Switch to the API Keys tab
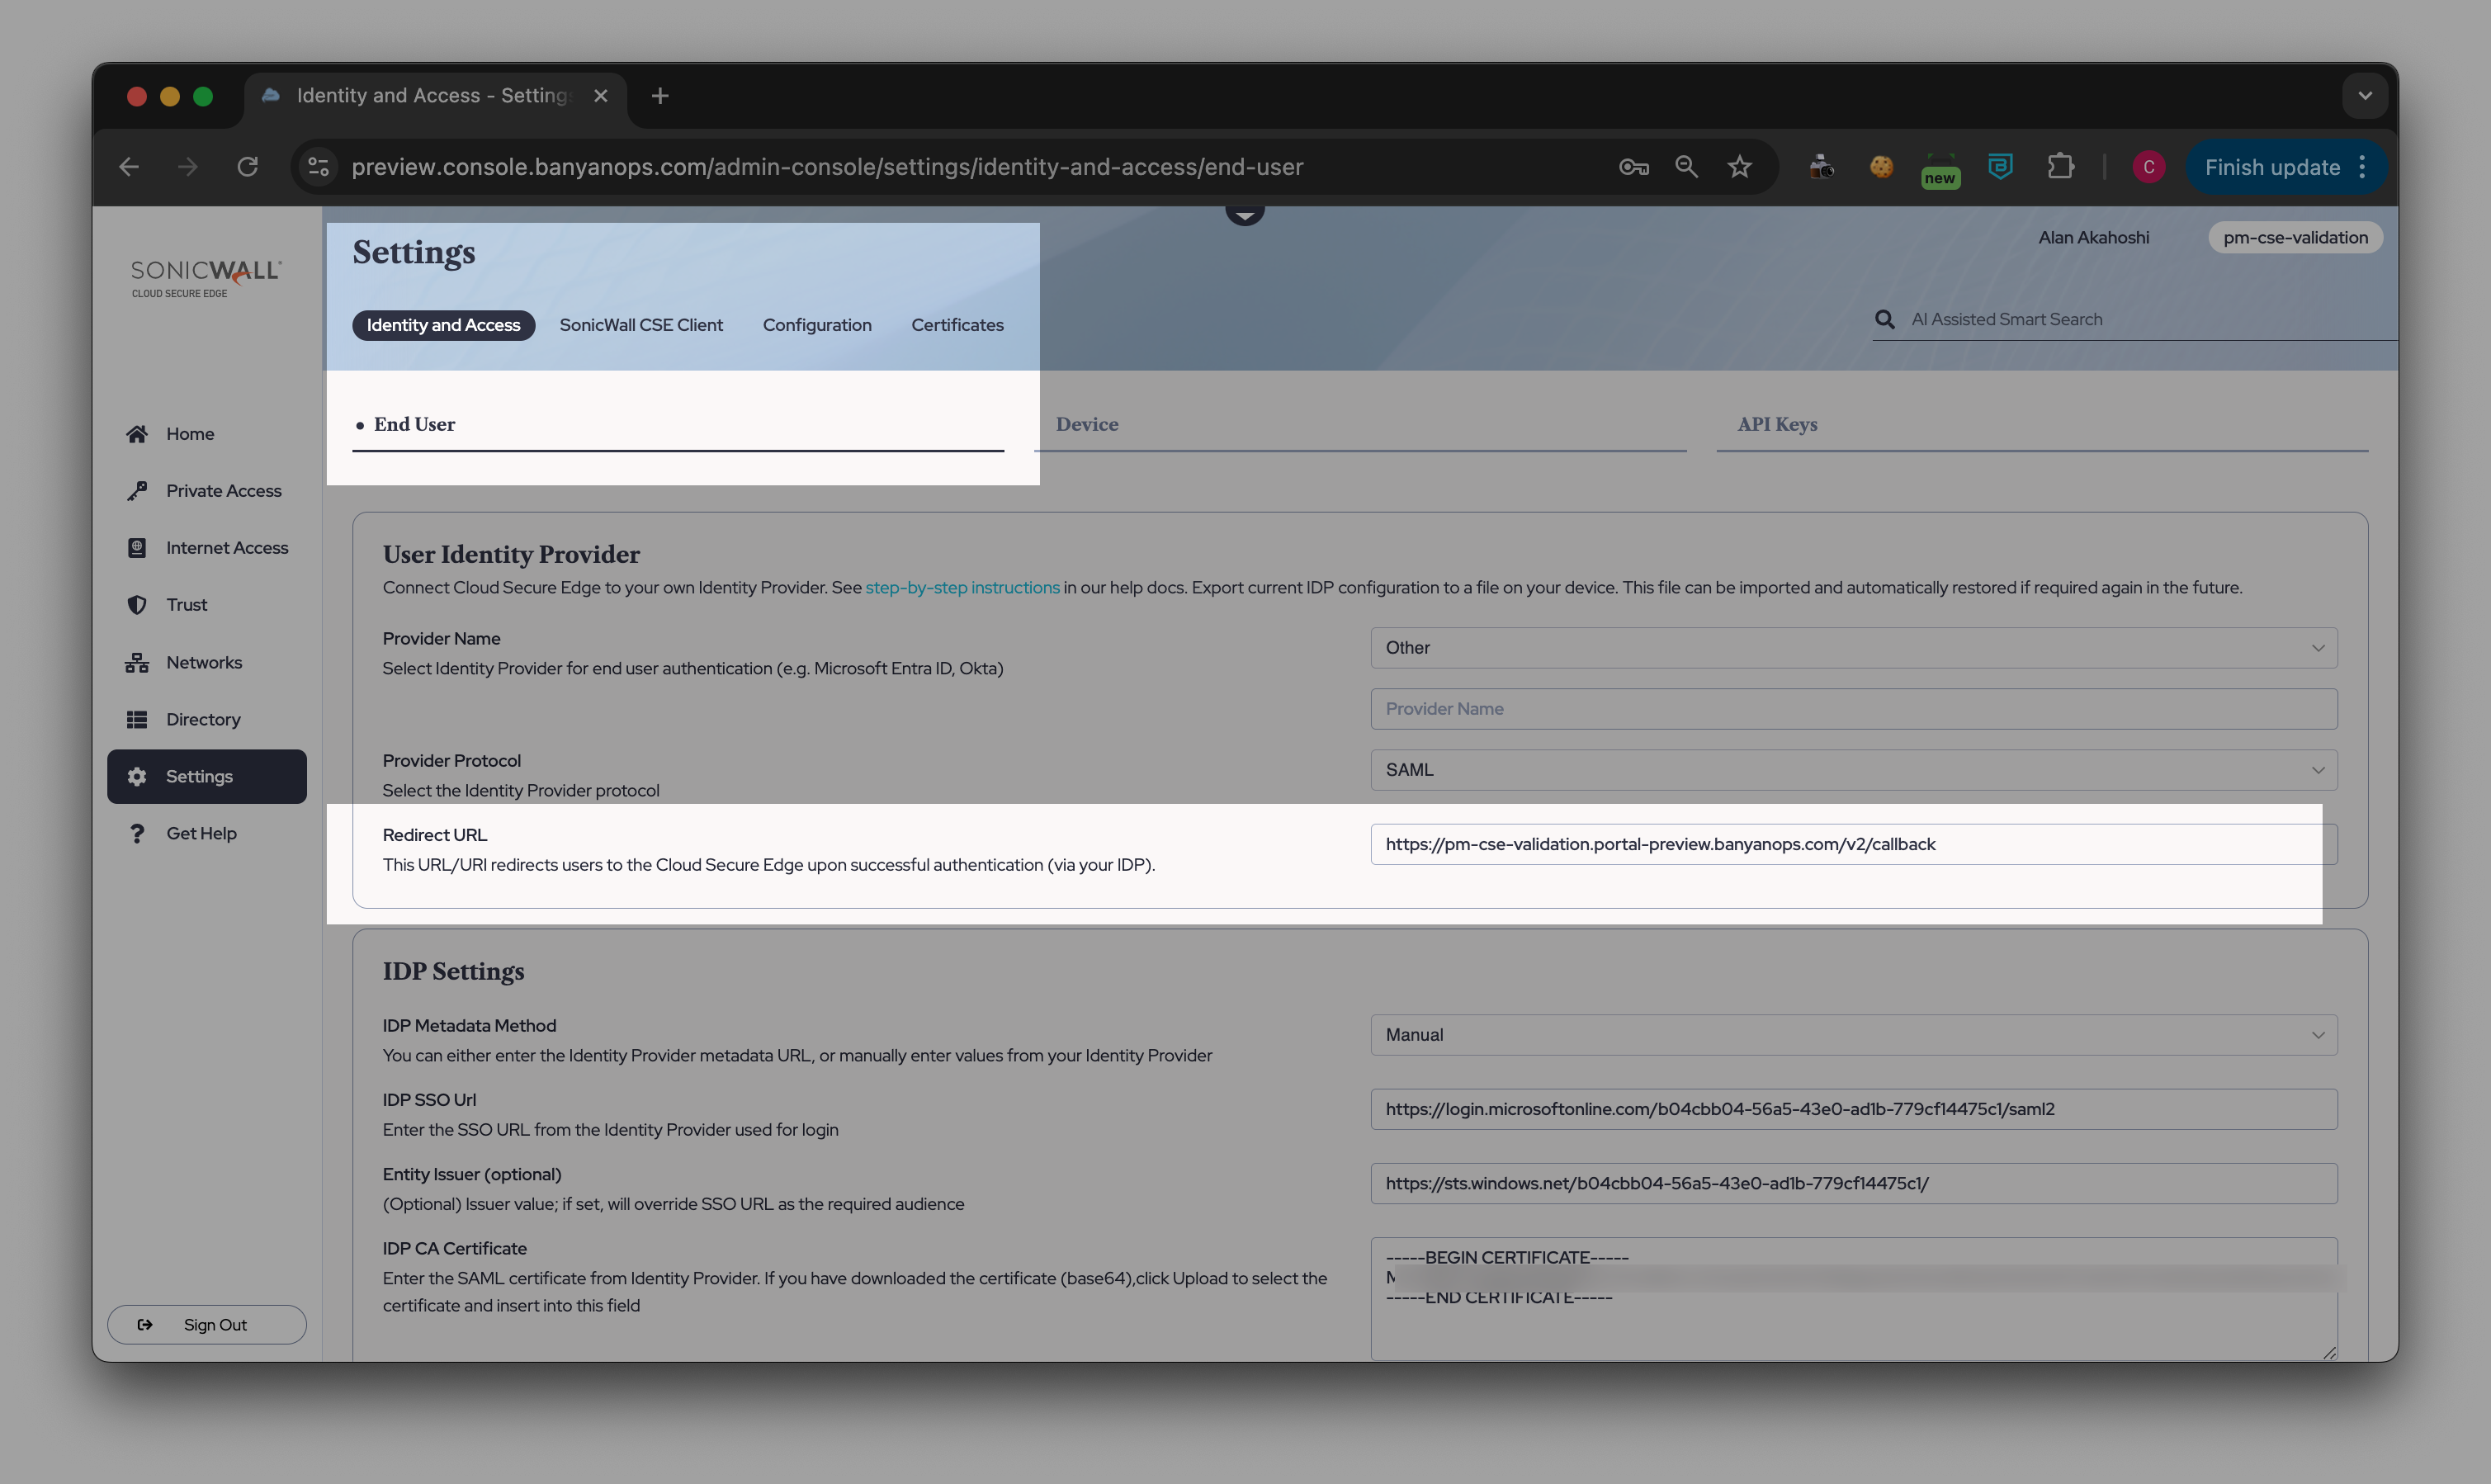 [x=1777, y=424]
